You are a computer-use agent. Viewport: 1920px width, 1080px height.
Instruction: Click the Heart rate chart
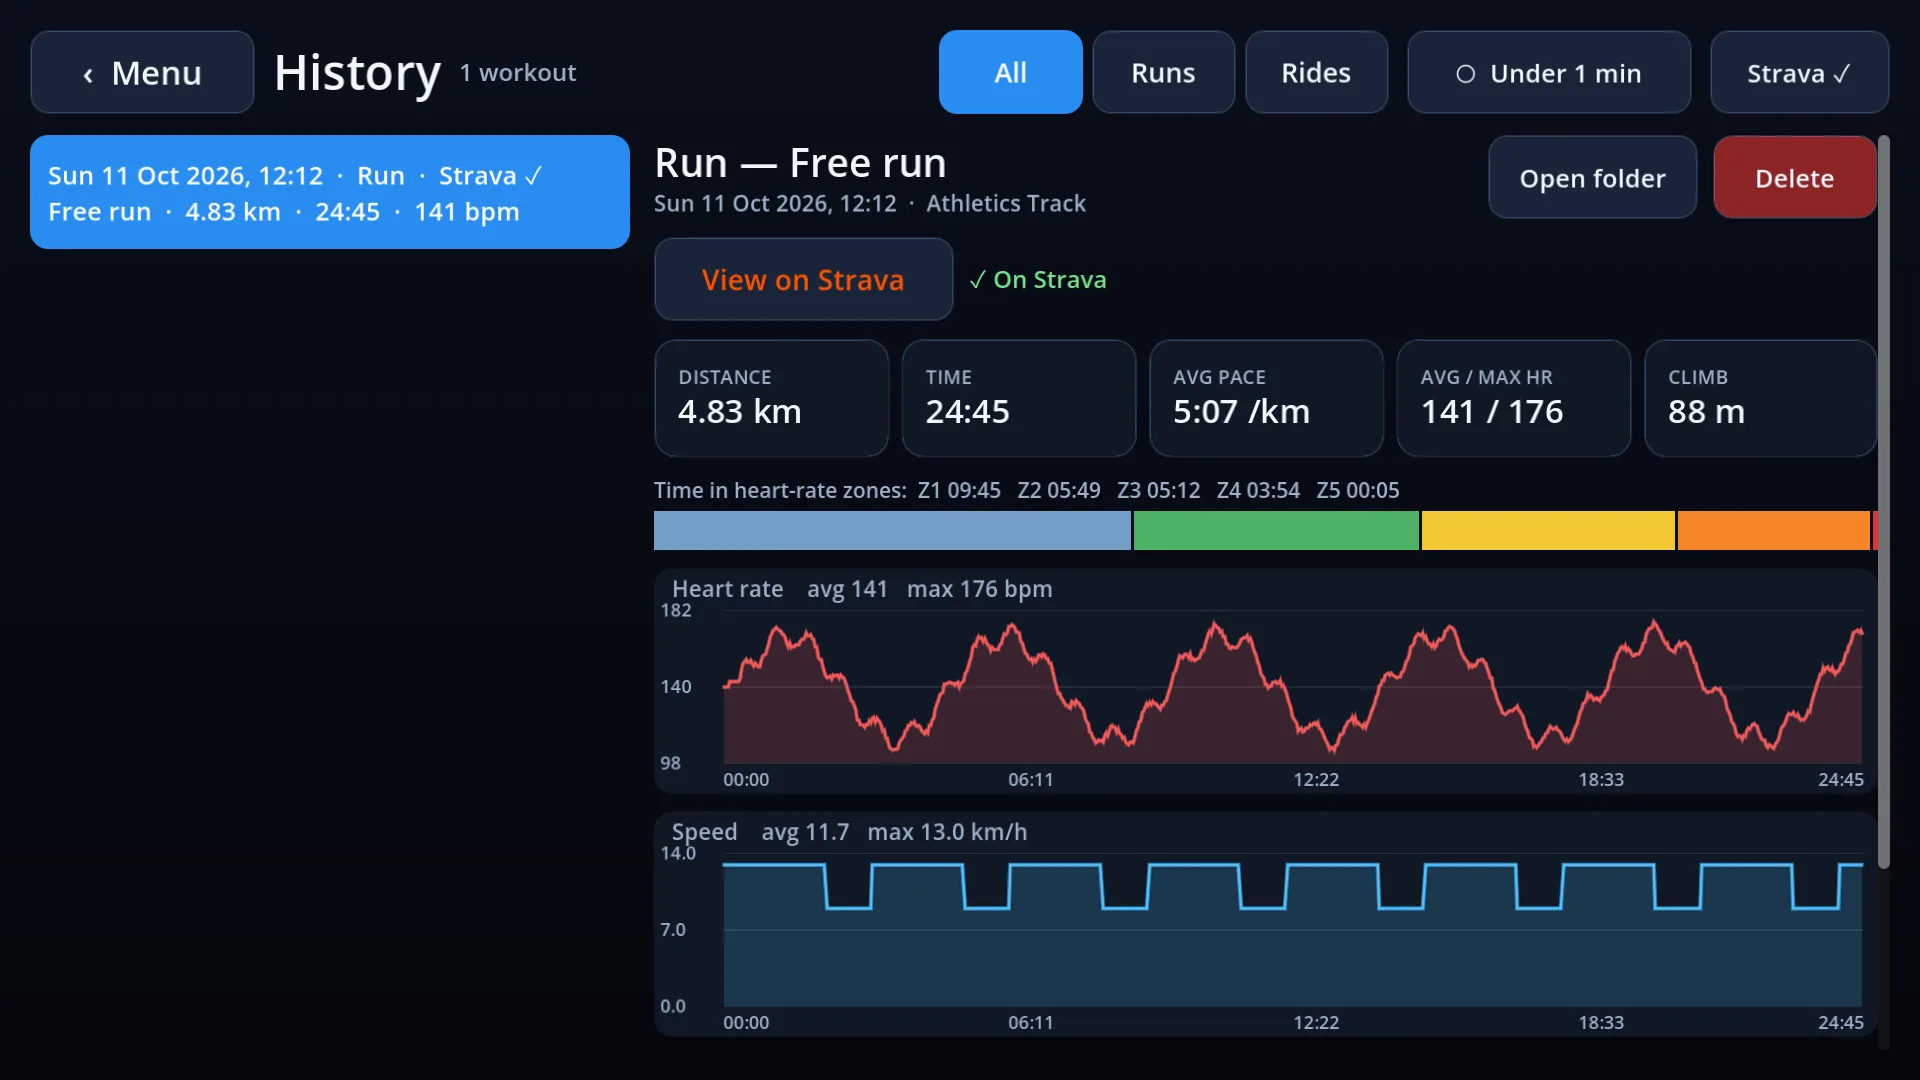pos(1265,681)
